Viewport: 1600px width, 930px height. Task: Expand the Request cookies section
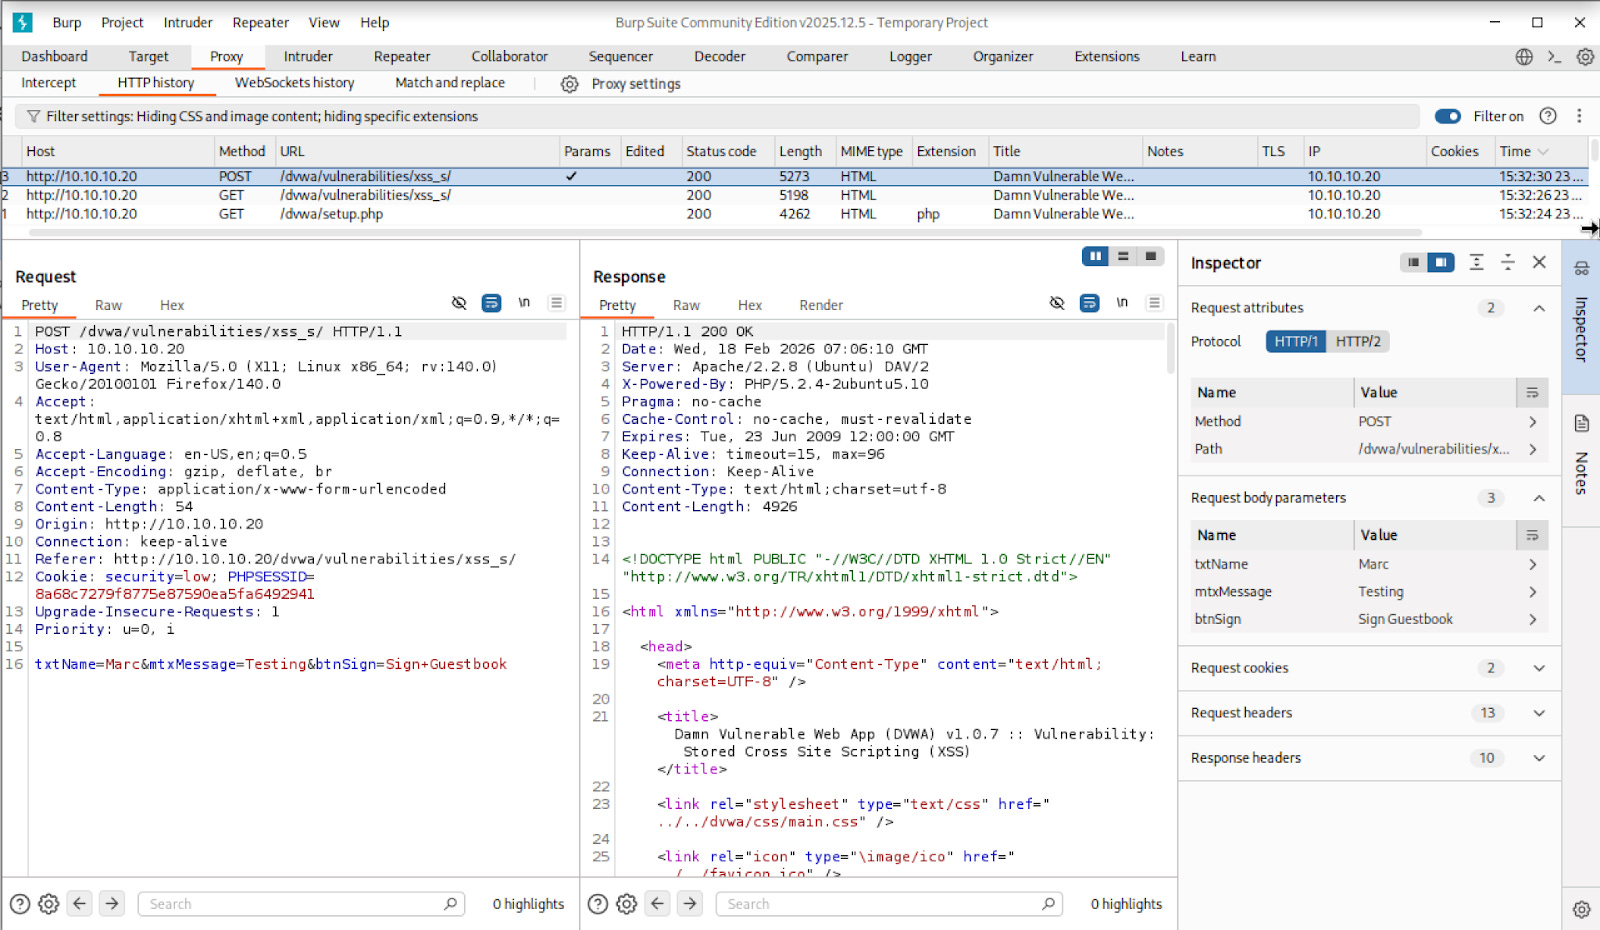(x=1539, y=668)
